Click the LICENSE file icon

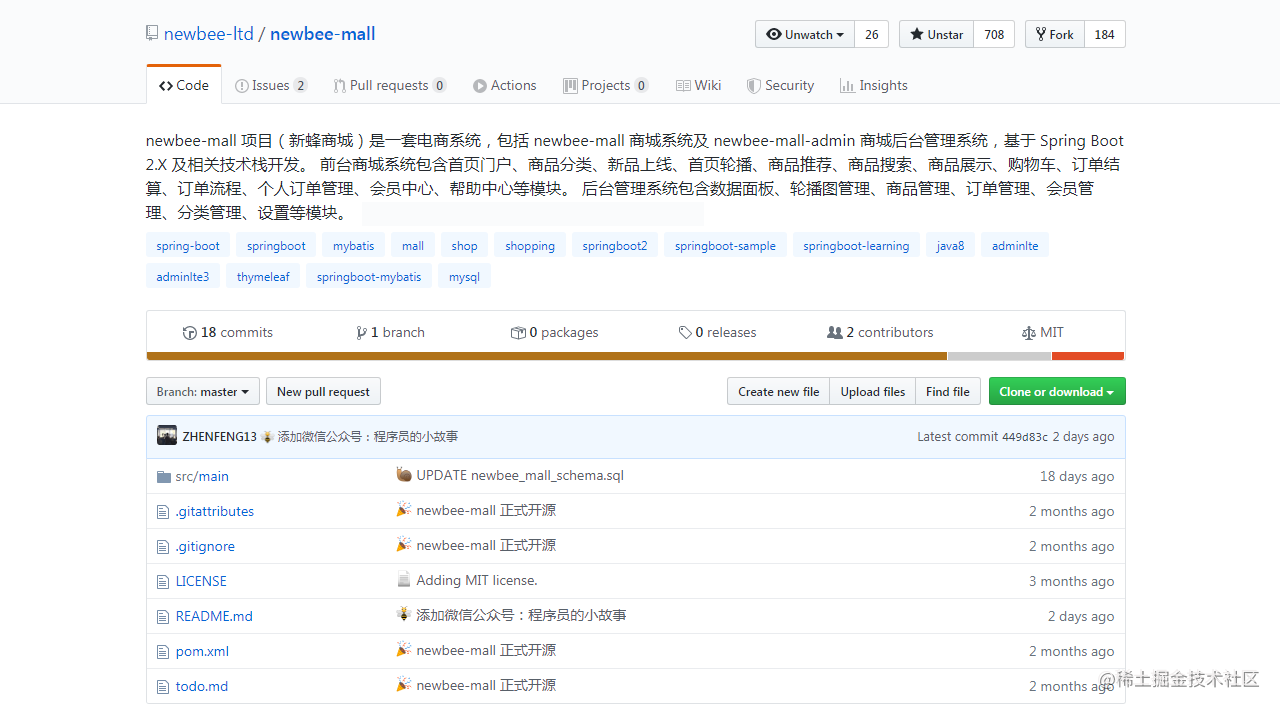pyautogui.click(x=163, y=582)
